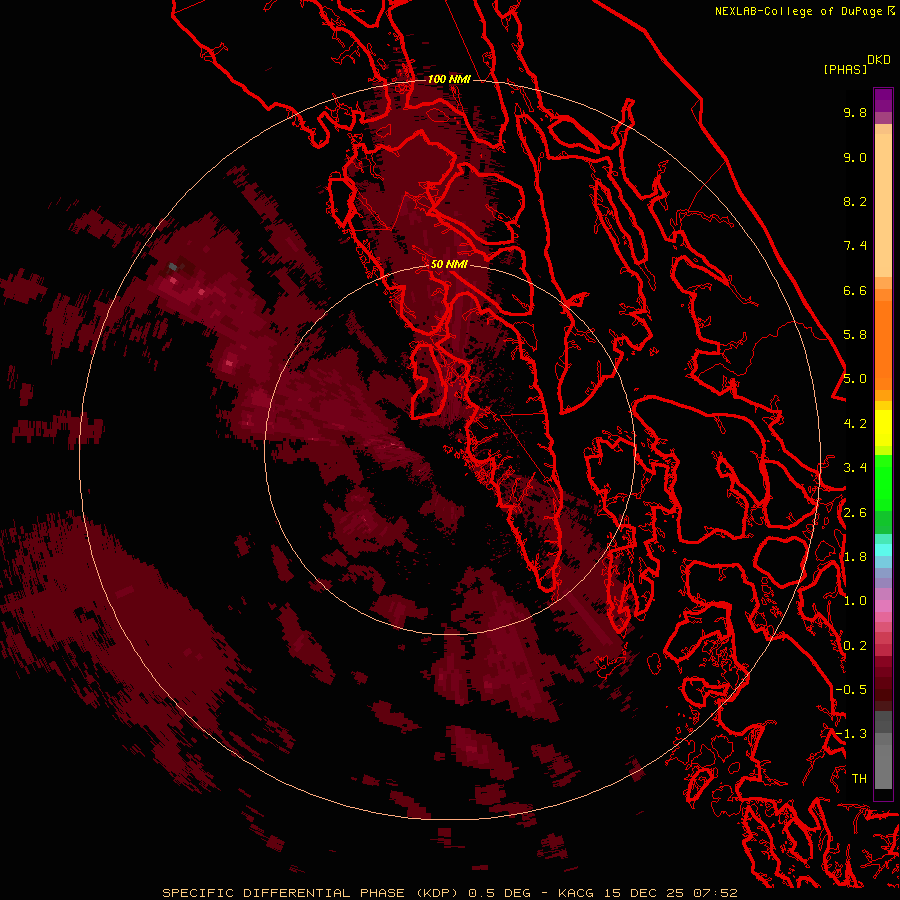Screen dimensions: 900x900
Task: Click the 50 NMI range ring label
Action: (x=449, y=264)
